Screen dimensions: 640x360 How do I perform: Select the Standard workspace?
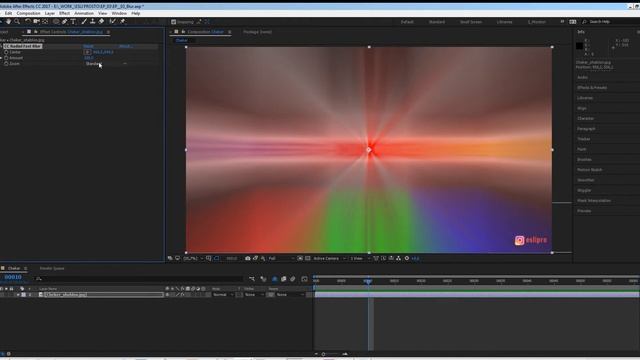[x=437, y=22]
